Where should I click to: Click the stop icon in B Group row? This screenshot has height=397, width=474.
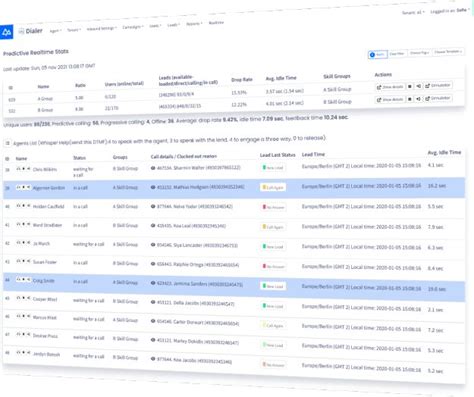coord(410,99)
